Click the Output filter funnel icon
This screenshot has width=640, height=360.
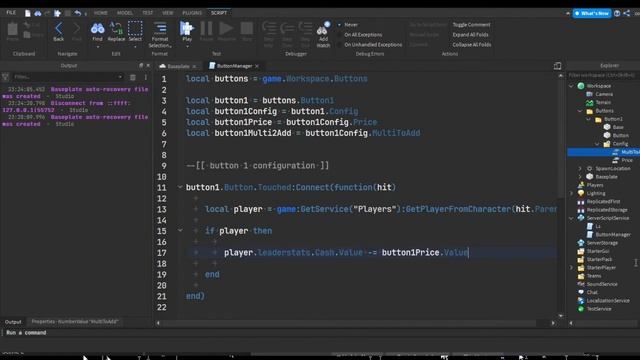(5, 77)
